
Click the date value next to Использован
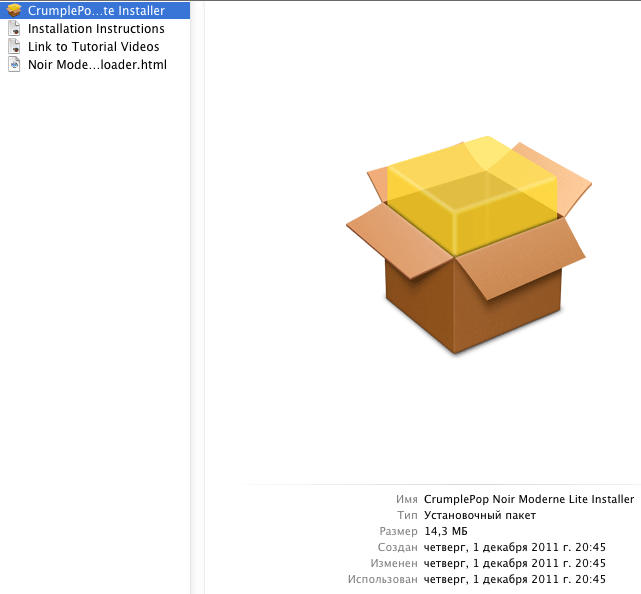(515, 579)
